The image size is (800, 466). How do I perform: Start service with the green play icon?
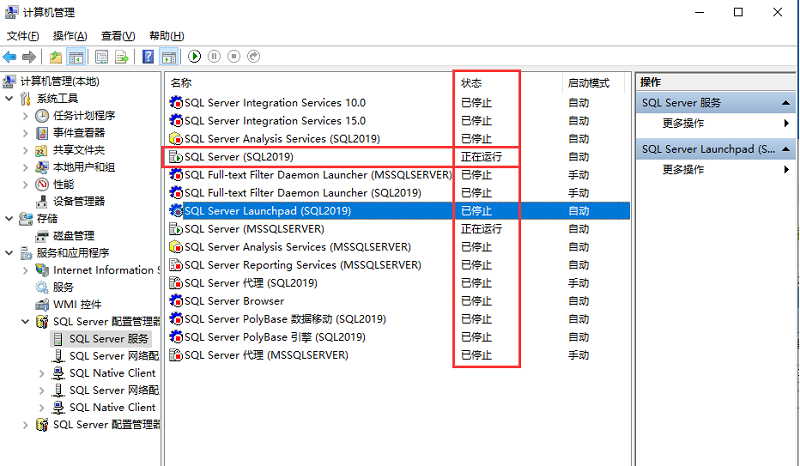tap(194, 56)
